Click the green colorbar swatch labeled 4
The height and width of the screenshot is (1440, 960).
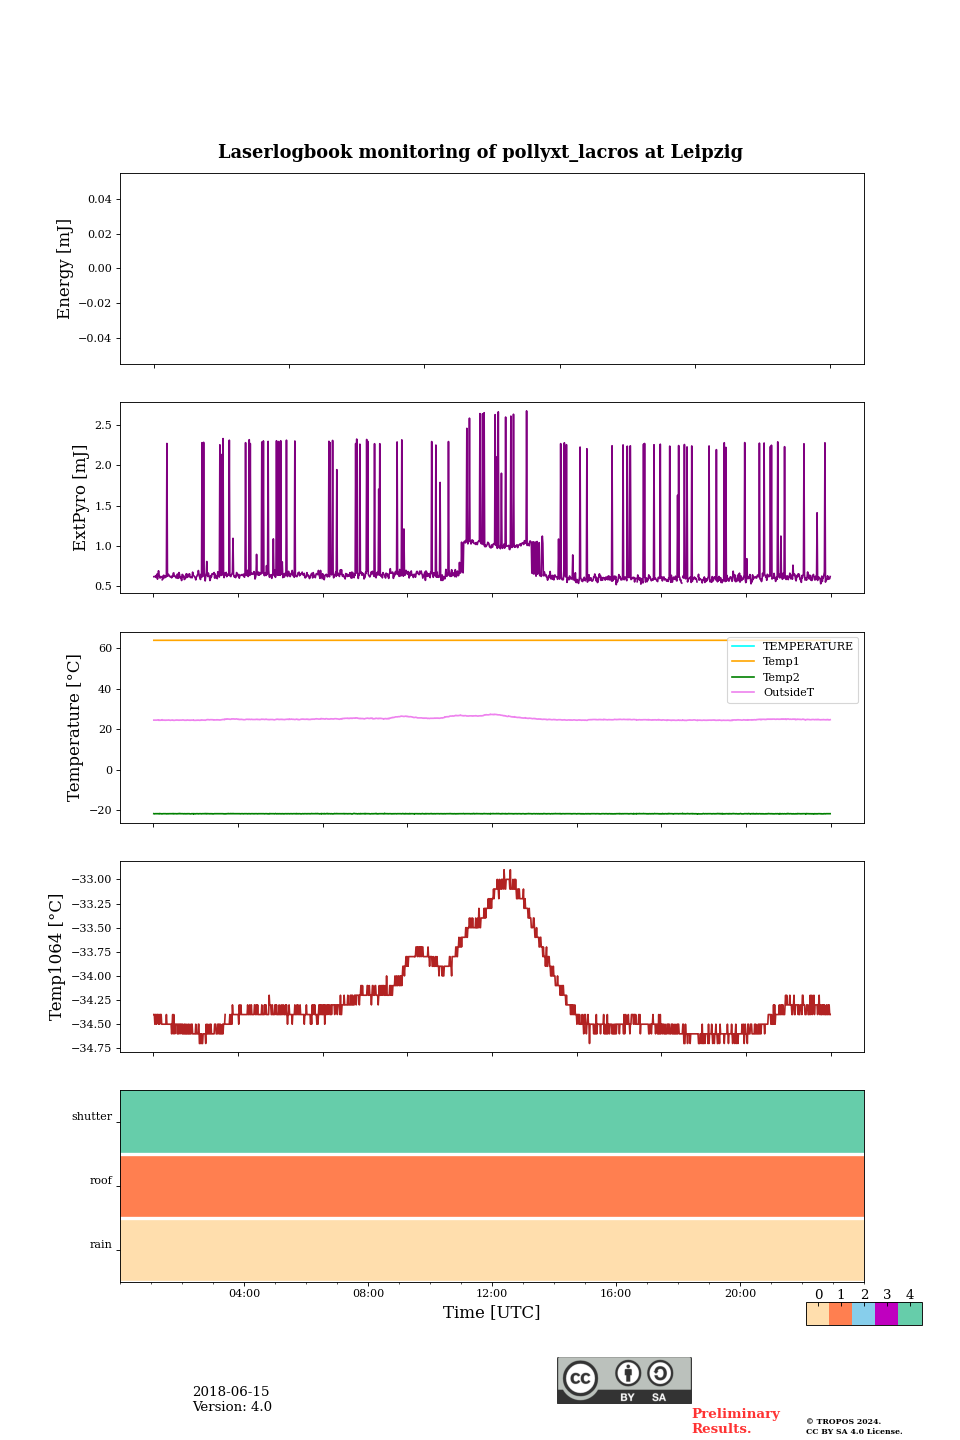point(910,1314)
